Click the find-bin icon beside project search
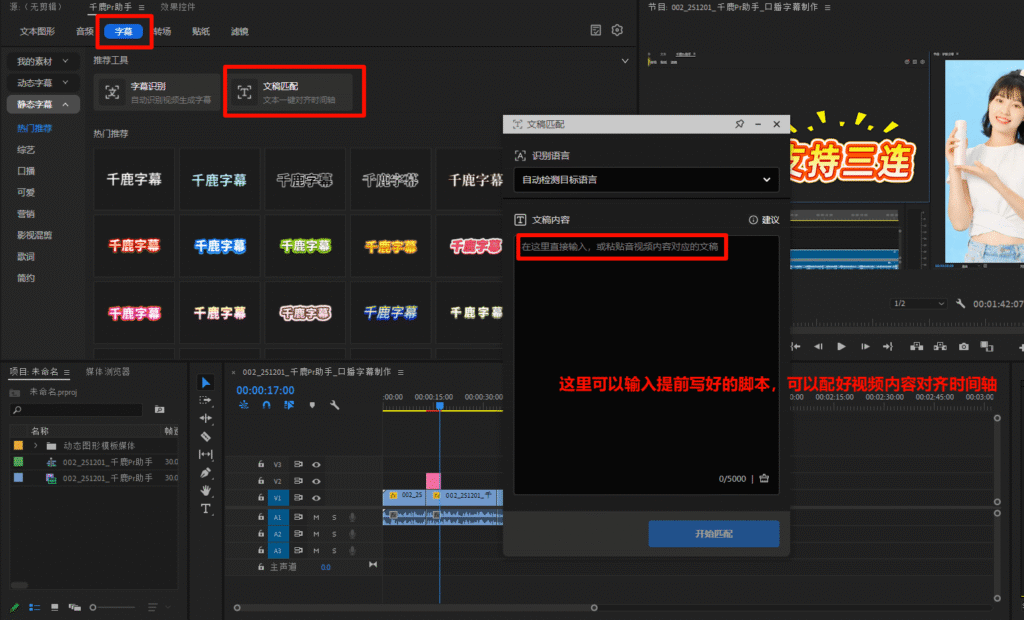 pyautogui.click(x=159, y=410)
